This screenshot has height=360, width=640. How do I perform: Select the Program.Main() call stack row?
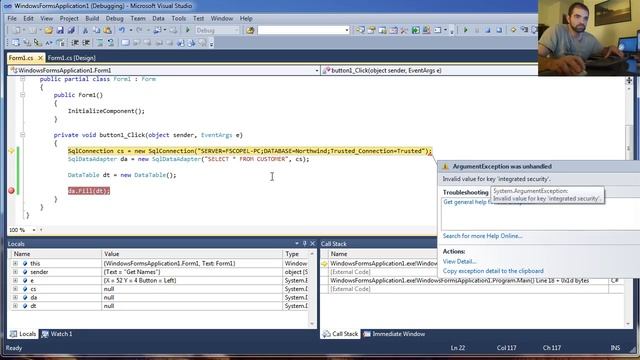click(x=469, y=280)
